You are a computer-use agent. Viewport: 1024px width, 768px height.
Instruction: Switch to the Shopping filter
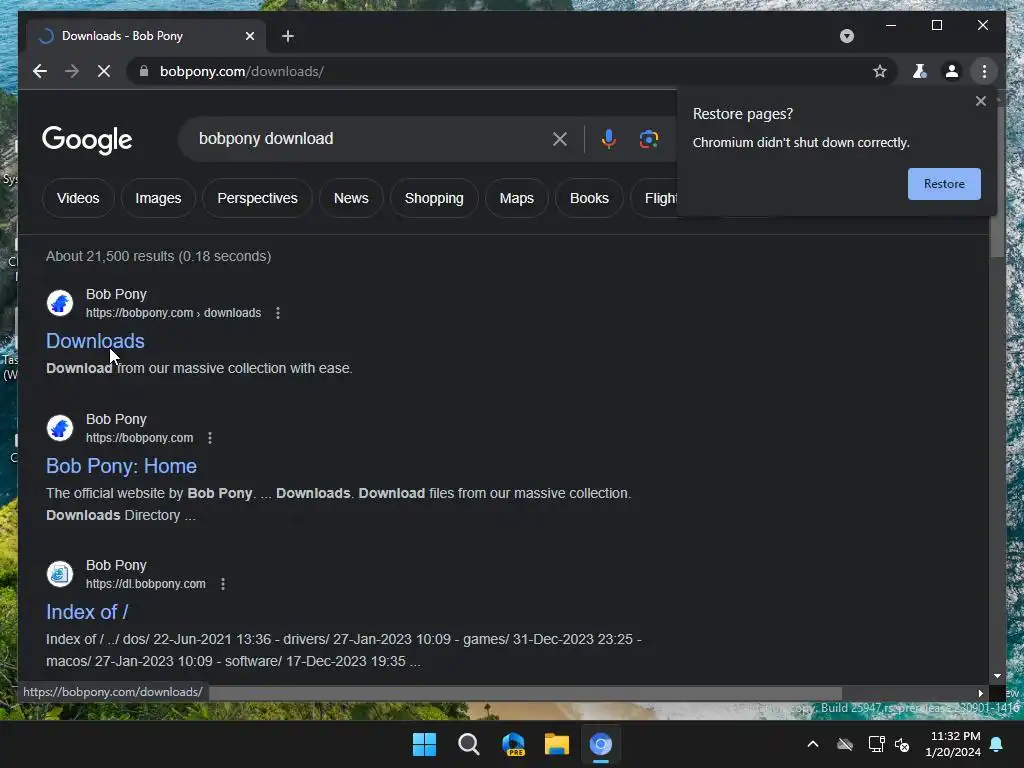(x=434, y=198)
